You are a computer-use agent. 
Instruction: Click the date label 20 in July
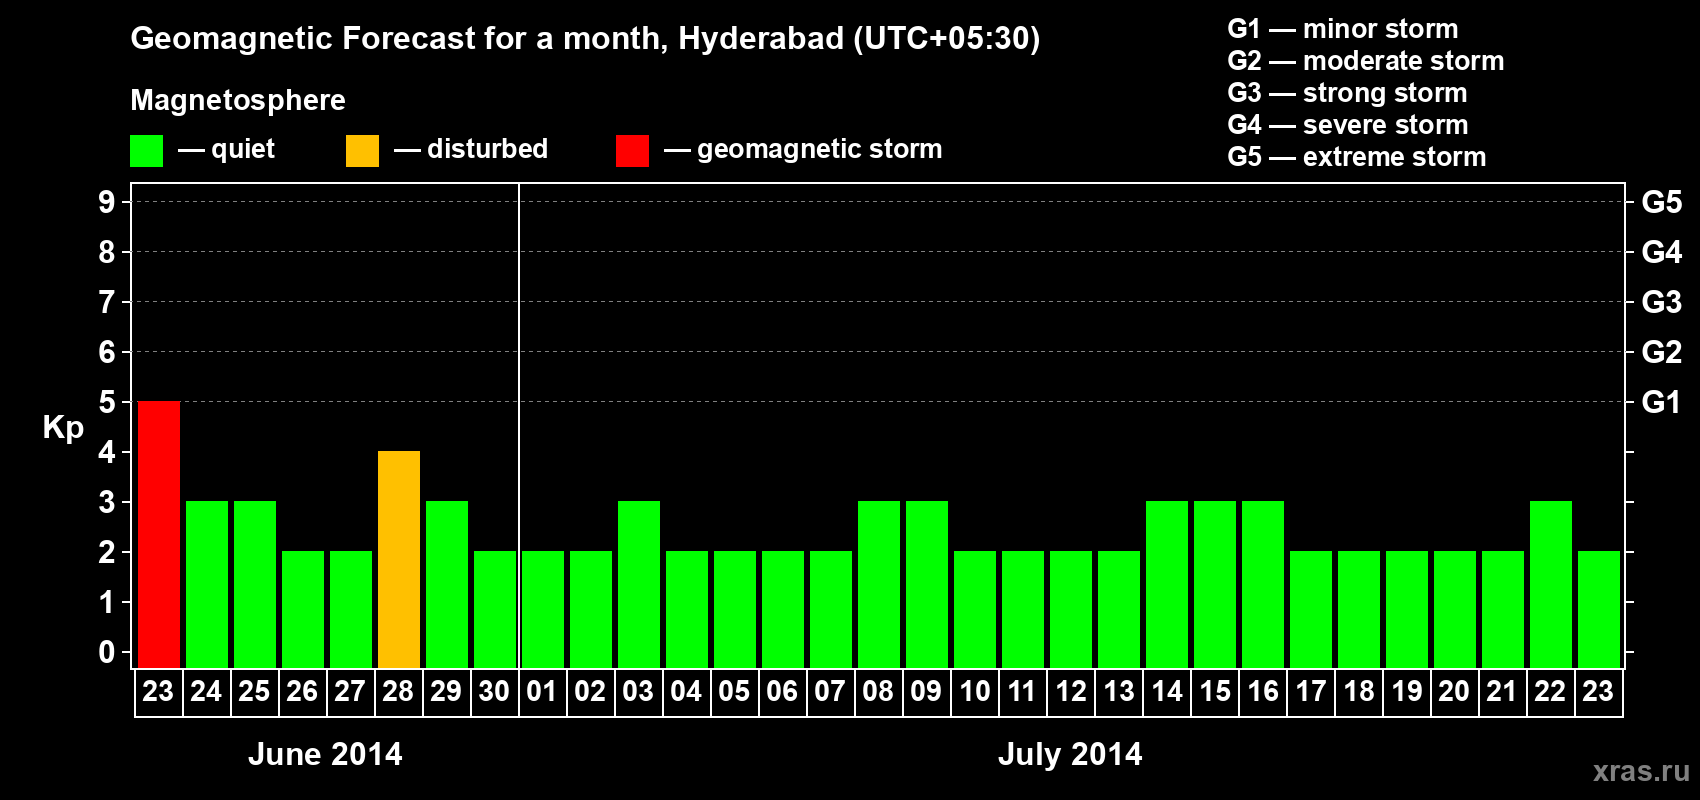pos(1454,691)
